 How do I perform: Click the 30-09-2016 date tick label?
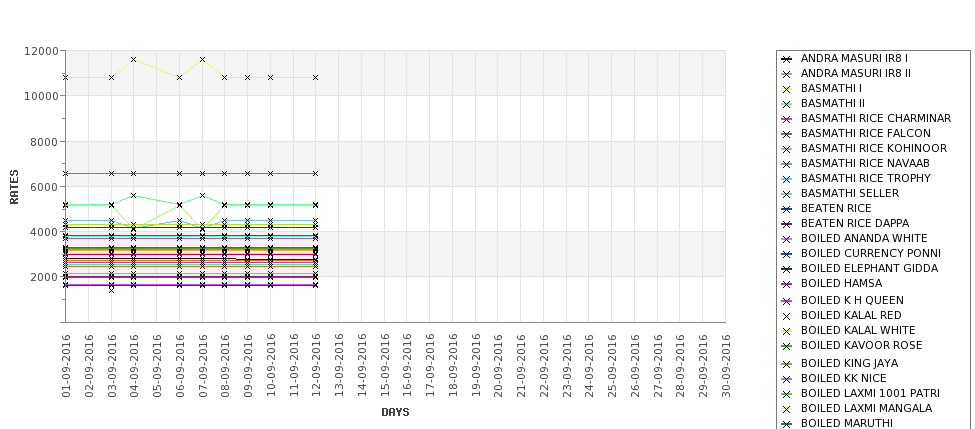725,365
